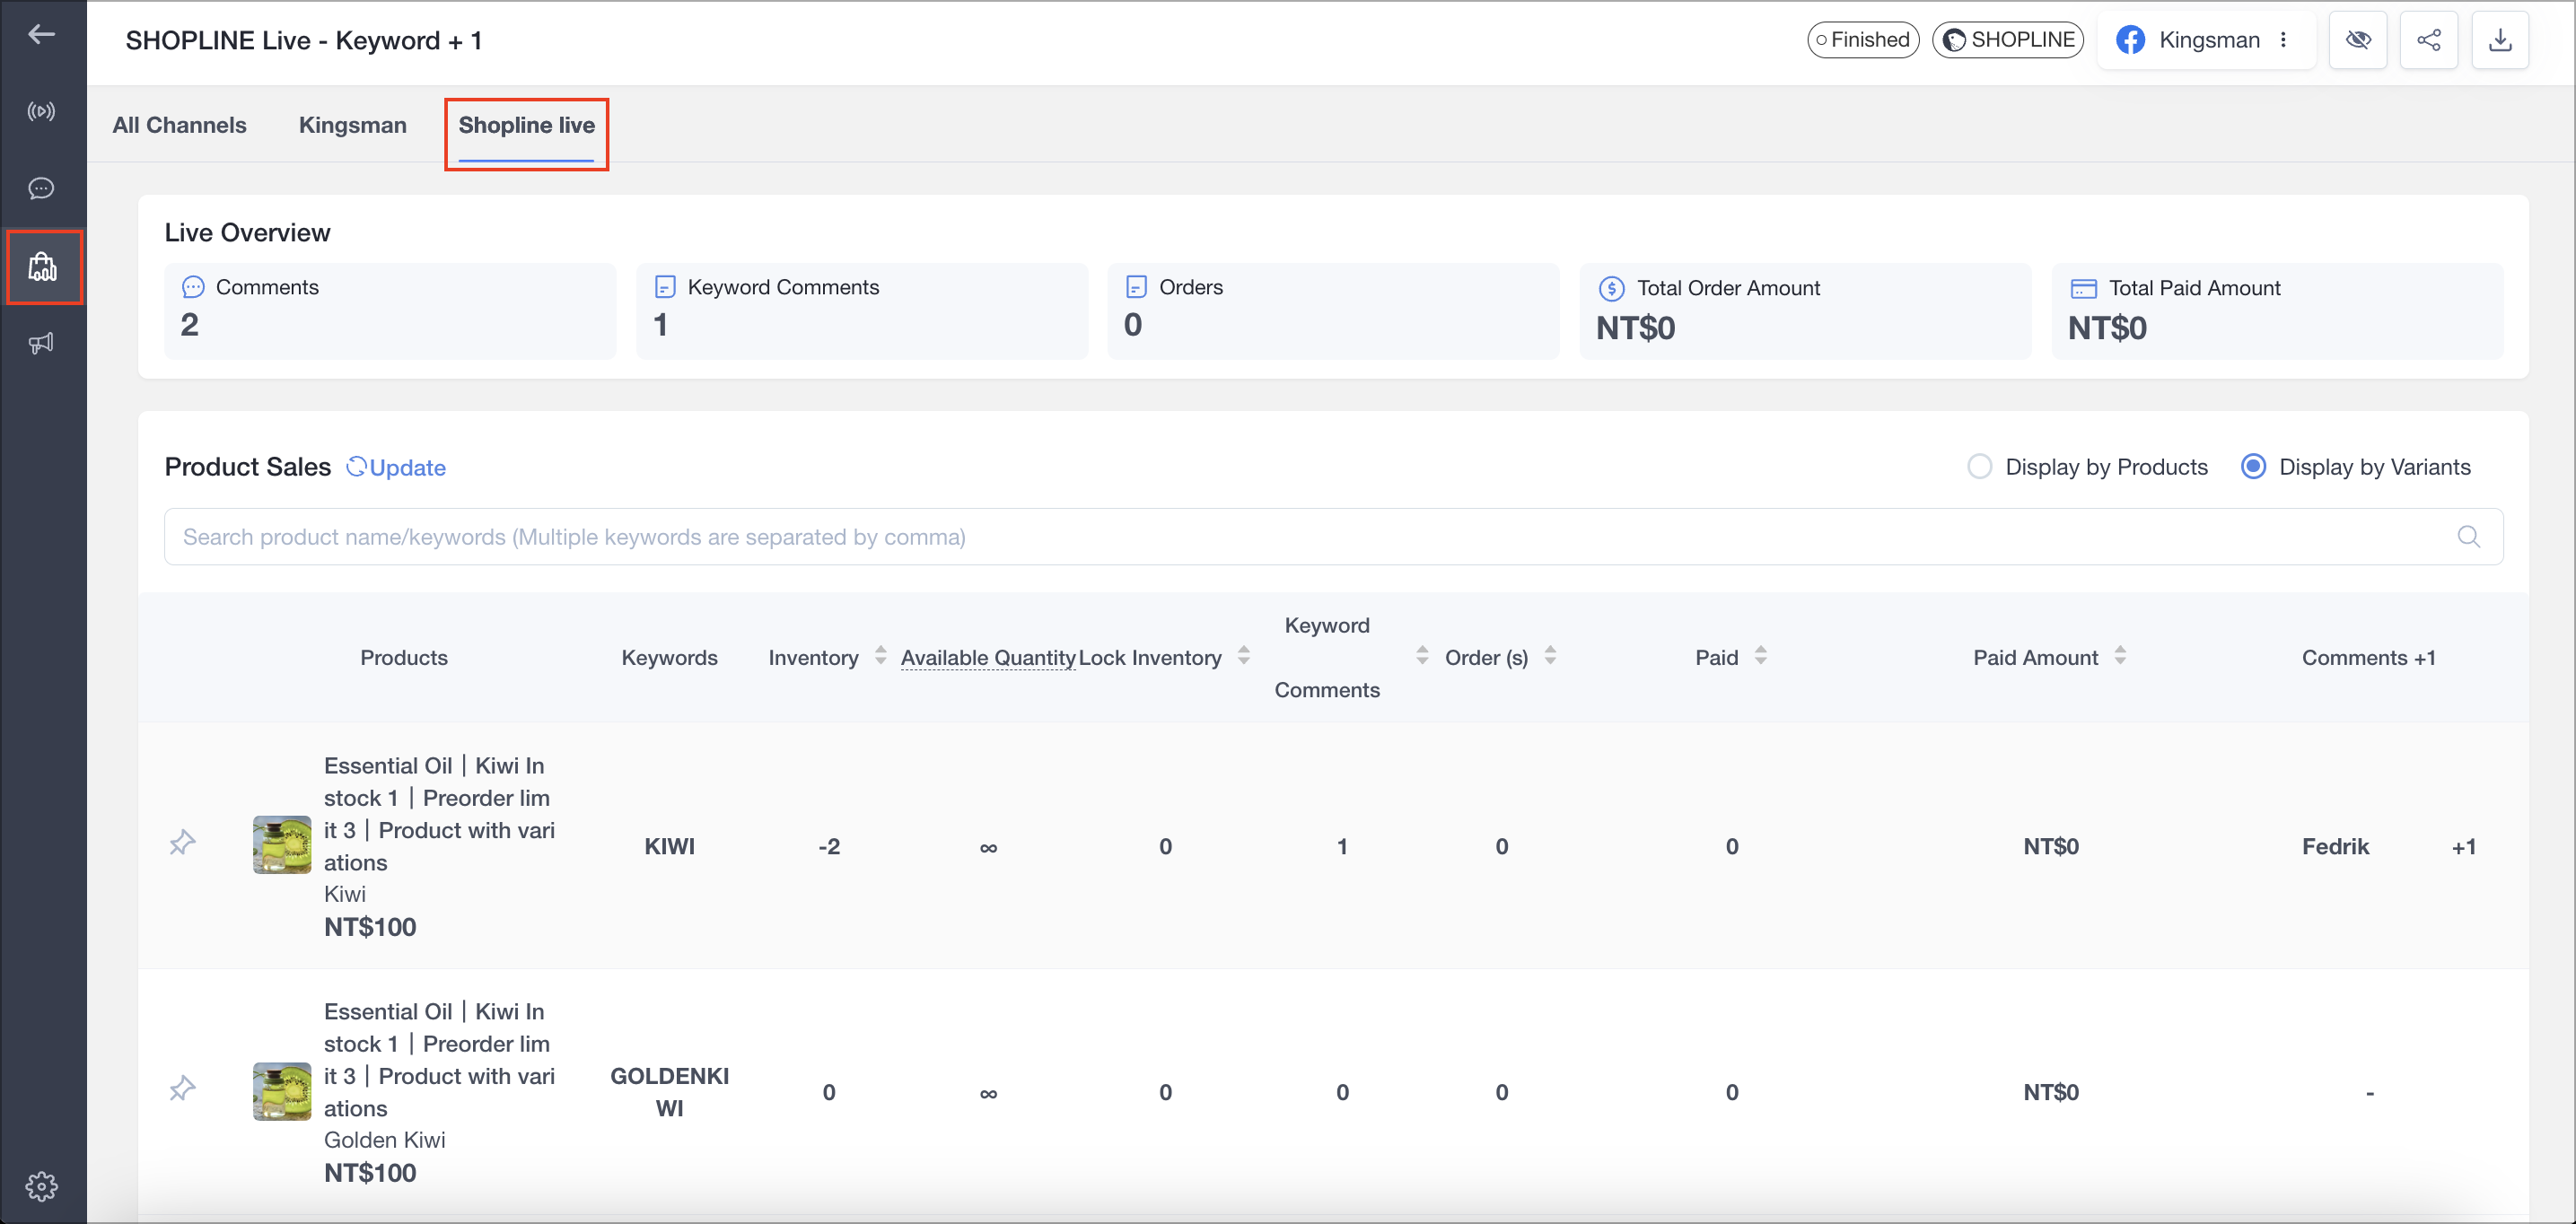
Task: Sort by Order (s) arrows
Action: pos(1550,656)
